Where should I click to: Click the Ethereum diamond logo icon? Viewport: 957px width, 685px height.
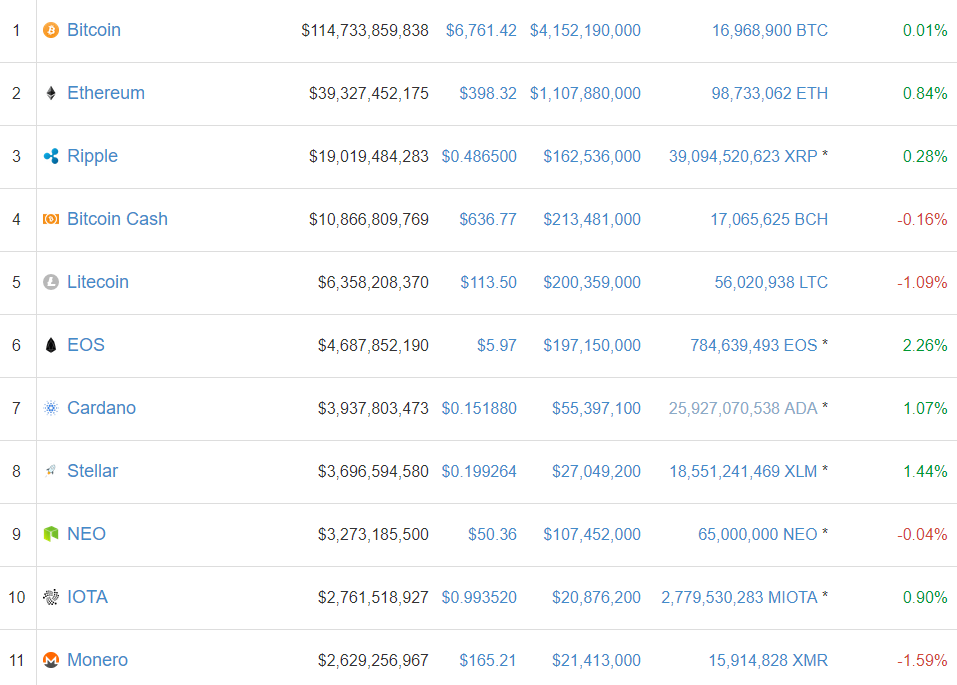pyautogui.click(x=51, y=94)
